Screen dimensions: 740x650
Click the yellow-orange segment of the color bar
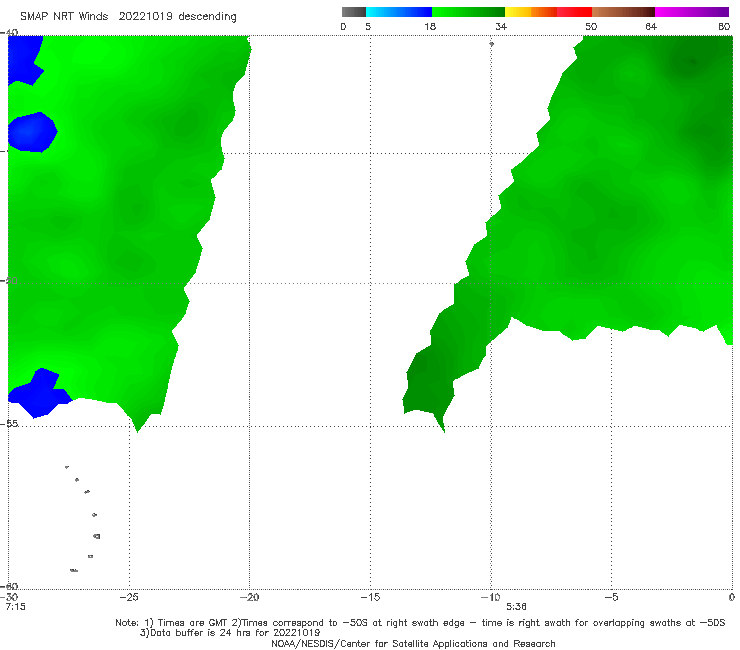coord(531,12)
